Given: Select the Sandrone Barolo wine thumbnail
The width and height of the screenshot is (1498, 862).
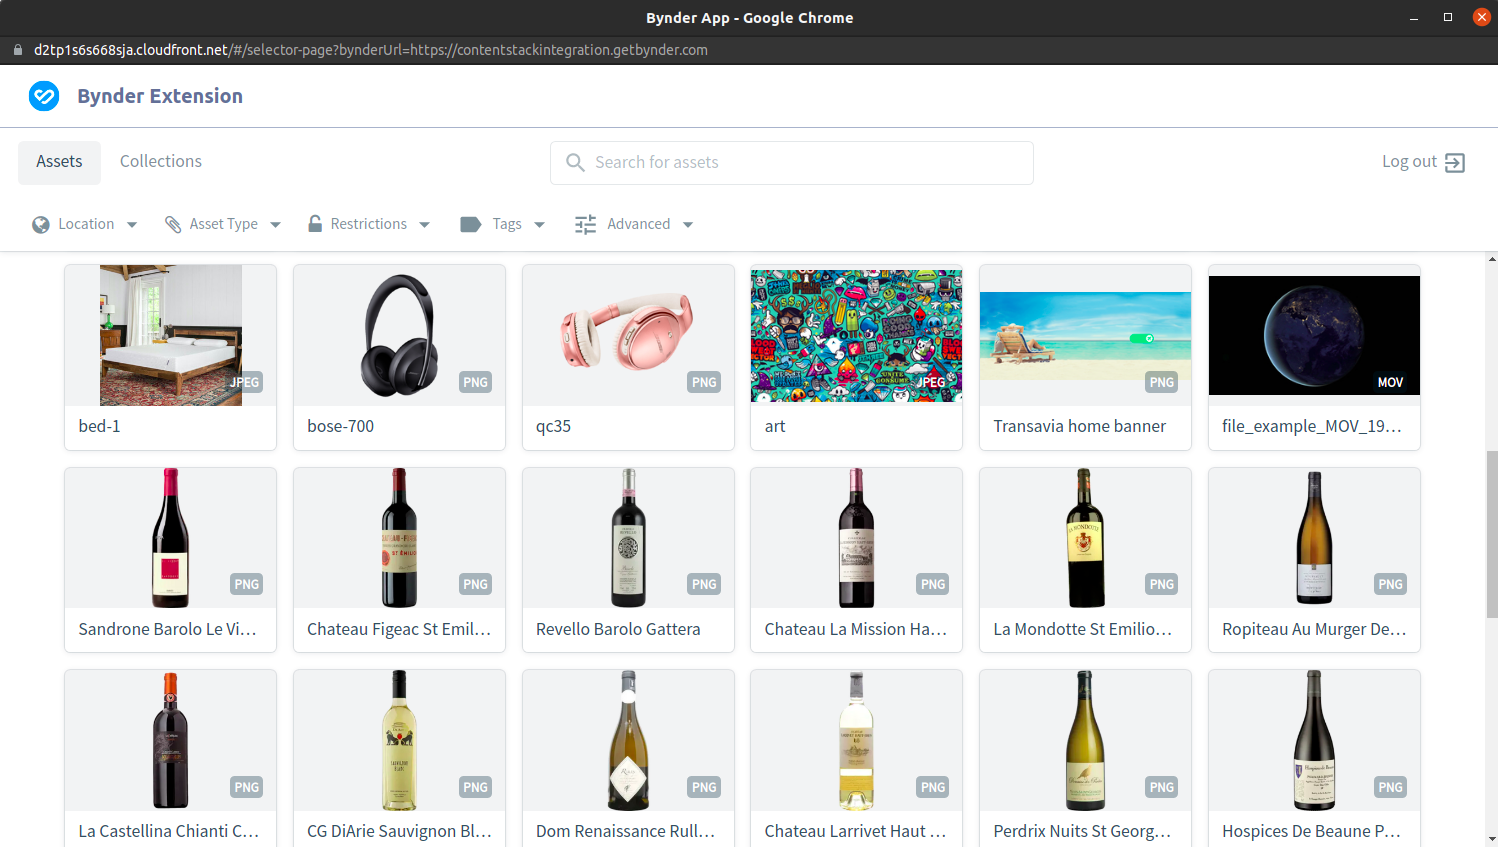Looking at the screenshot, I should coord(171,538).
